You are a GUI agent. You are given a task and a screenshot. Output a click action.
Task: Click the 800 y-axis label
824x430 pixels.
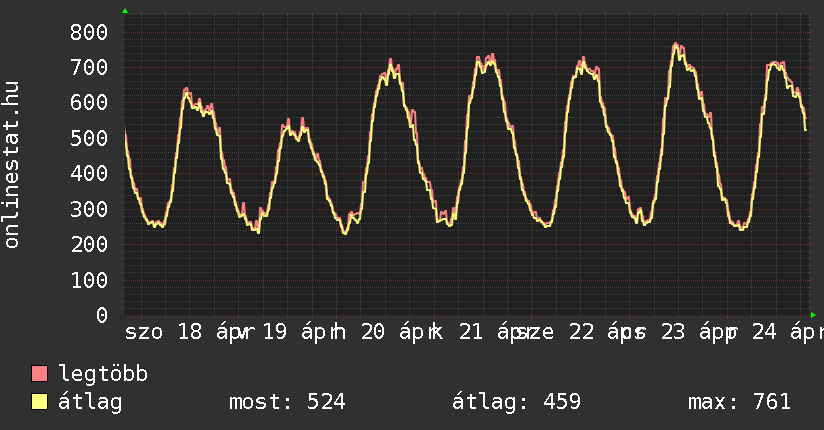tap(88, 32)
